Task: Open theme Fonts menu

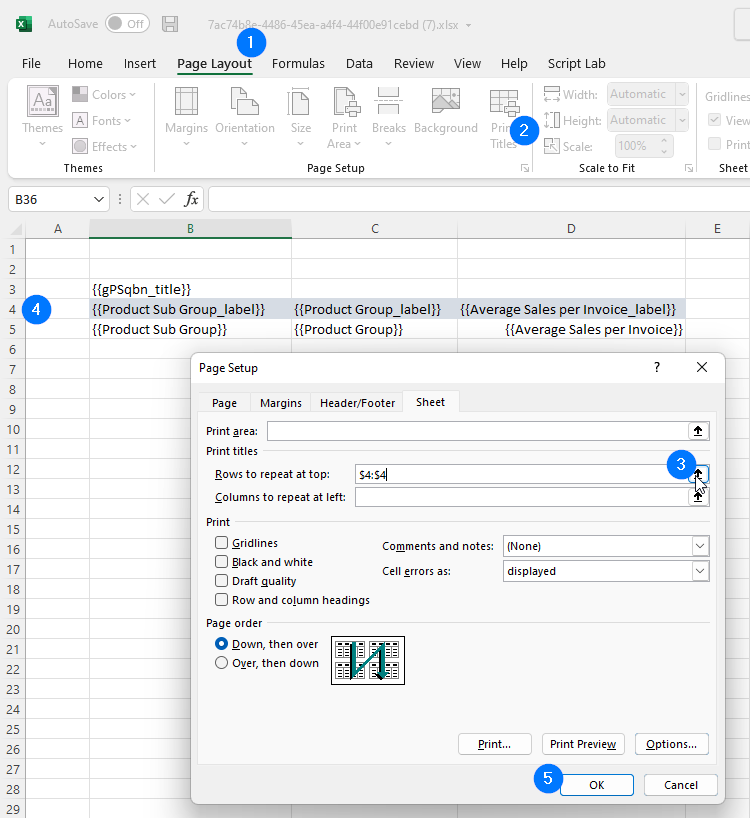Action: pos(101,121)
